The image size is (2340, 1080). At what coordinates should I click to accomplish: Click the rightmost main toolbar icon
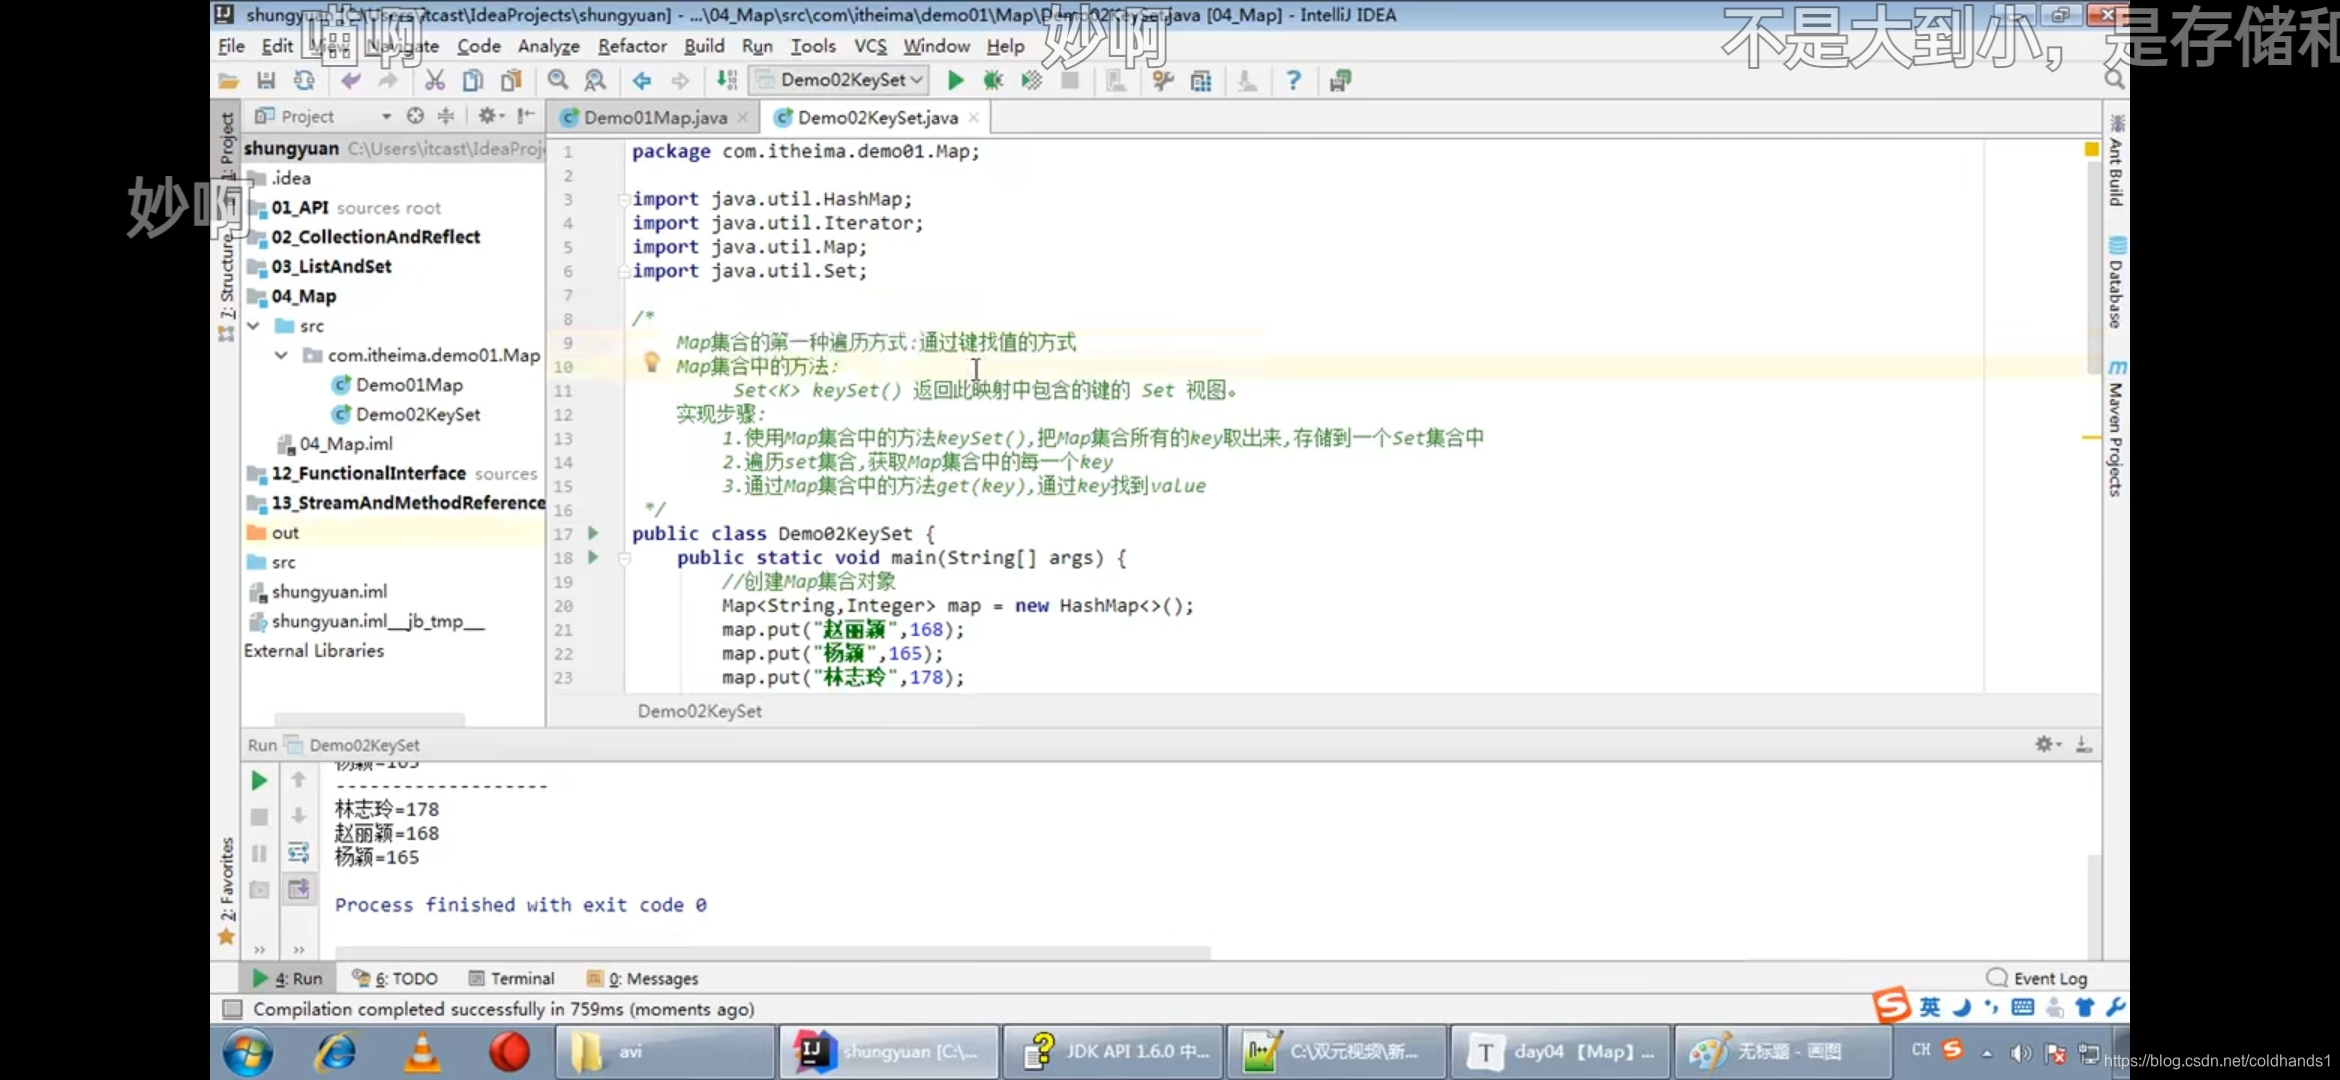click(x=1340, y=81)
